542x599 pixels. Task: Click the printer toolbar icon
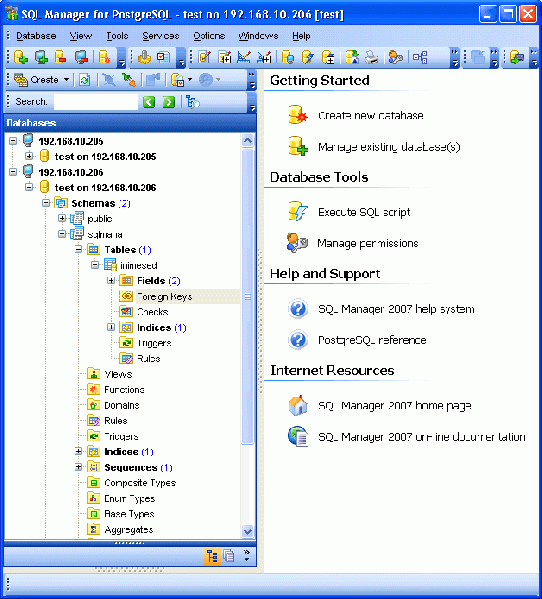(x=371, y=57)
